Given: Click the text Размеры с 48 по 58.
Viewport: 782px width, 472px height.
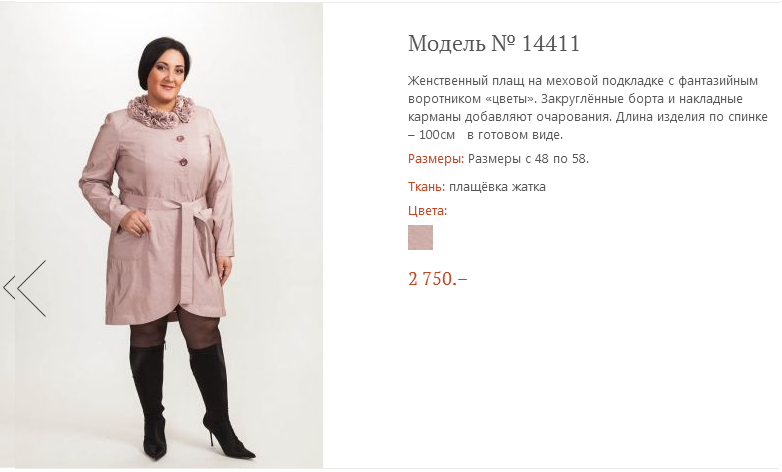Looking at the screenshot, I should (528, 159).
